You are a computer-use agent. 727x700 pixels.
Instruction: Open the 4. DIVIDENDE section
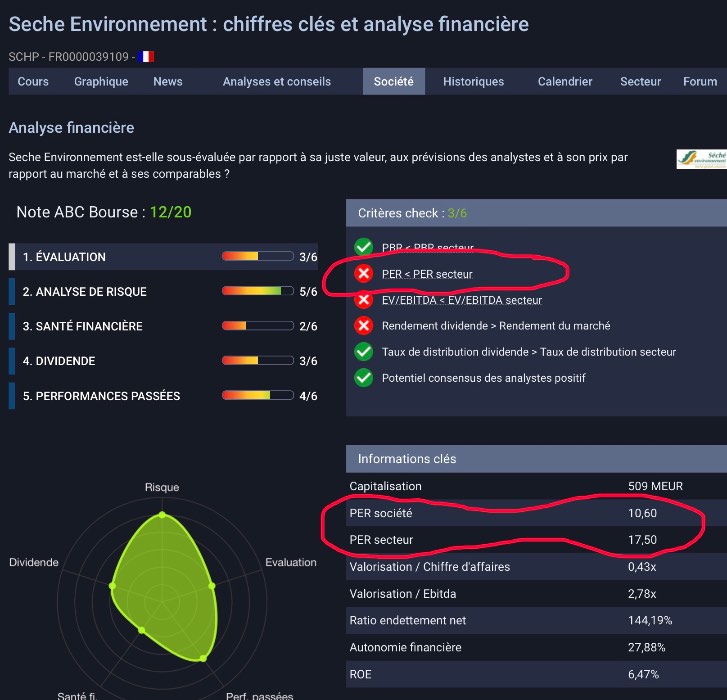coord(163,361)
